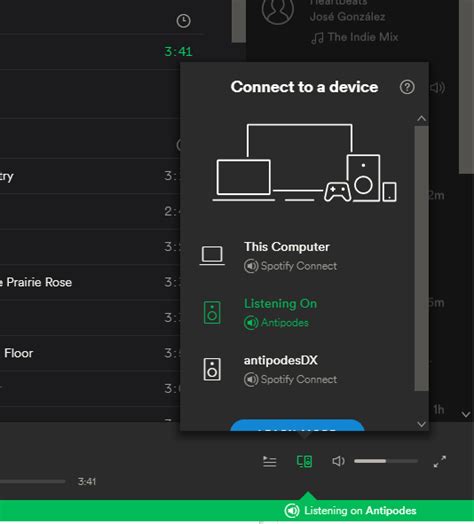Open The Indie Mix playlist link
The image size is (474, 524).
pyautogui.click(x=363, y=37)
